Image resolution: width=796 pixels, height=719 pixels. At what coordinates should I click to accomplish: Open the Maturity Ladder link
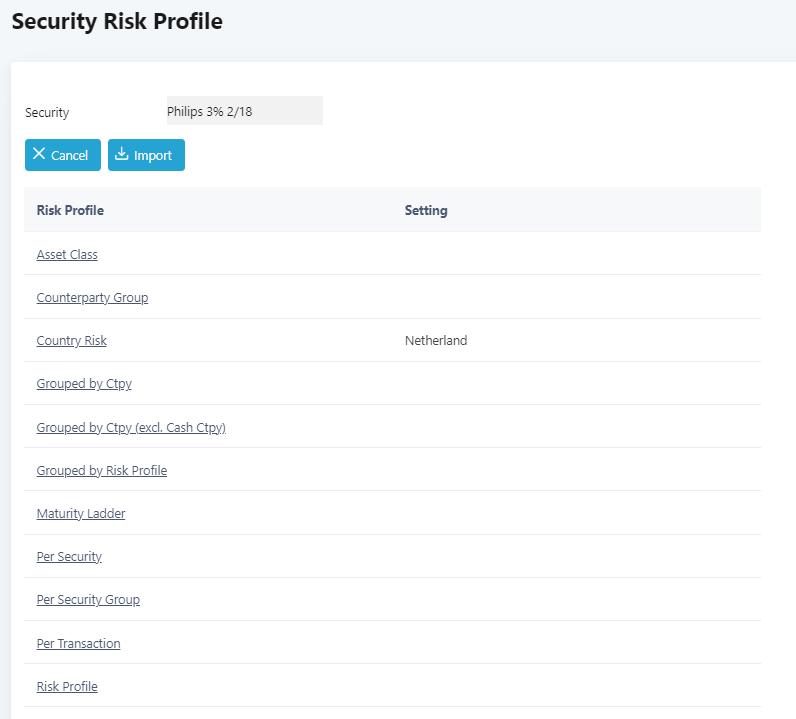(81, 514)
